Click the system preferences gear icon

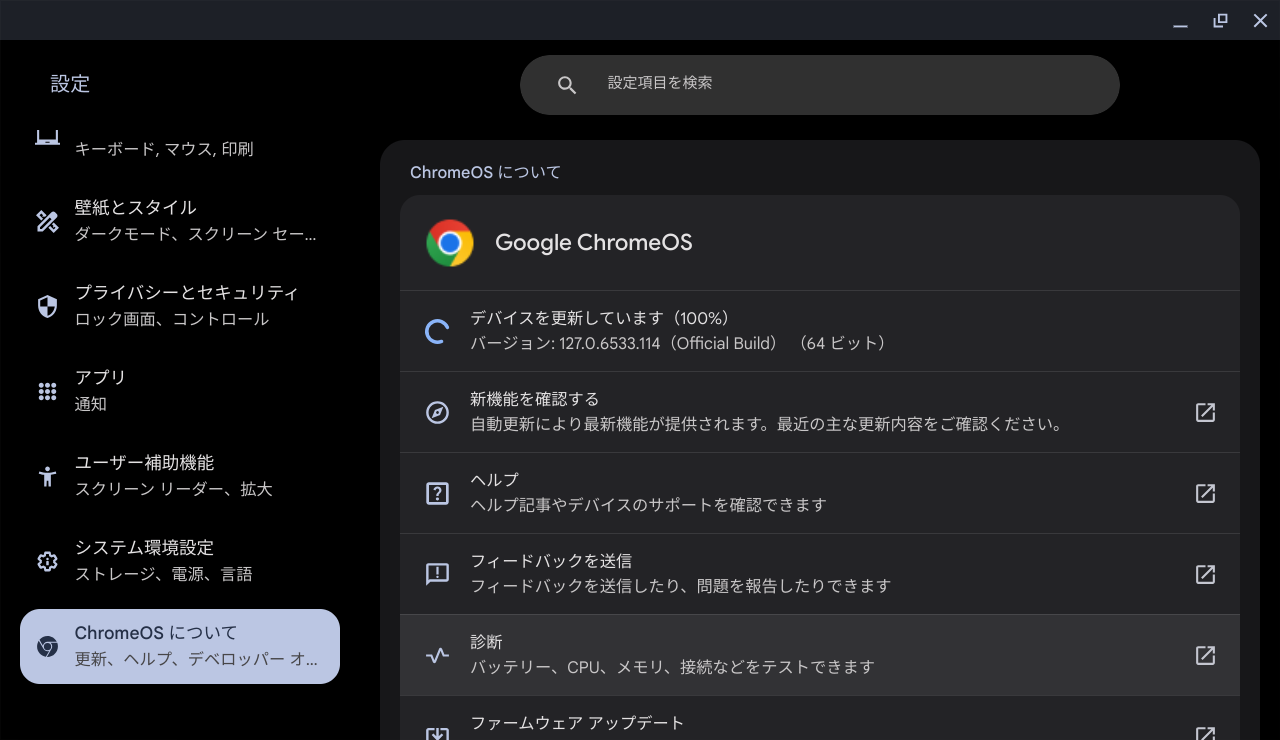pyautogui.click(x=47, y=561)
